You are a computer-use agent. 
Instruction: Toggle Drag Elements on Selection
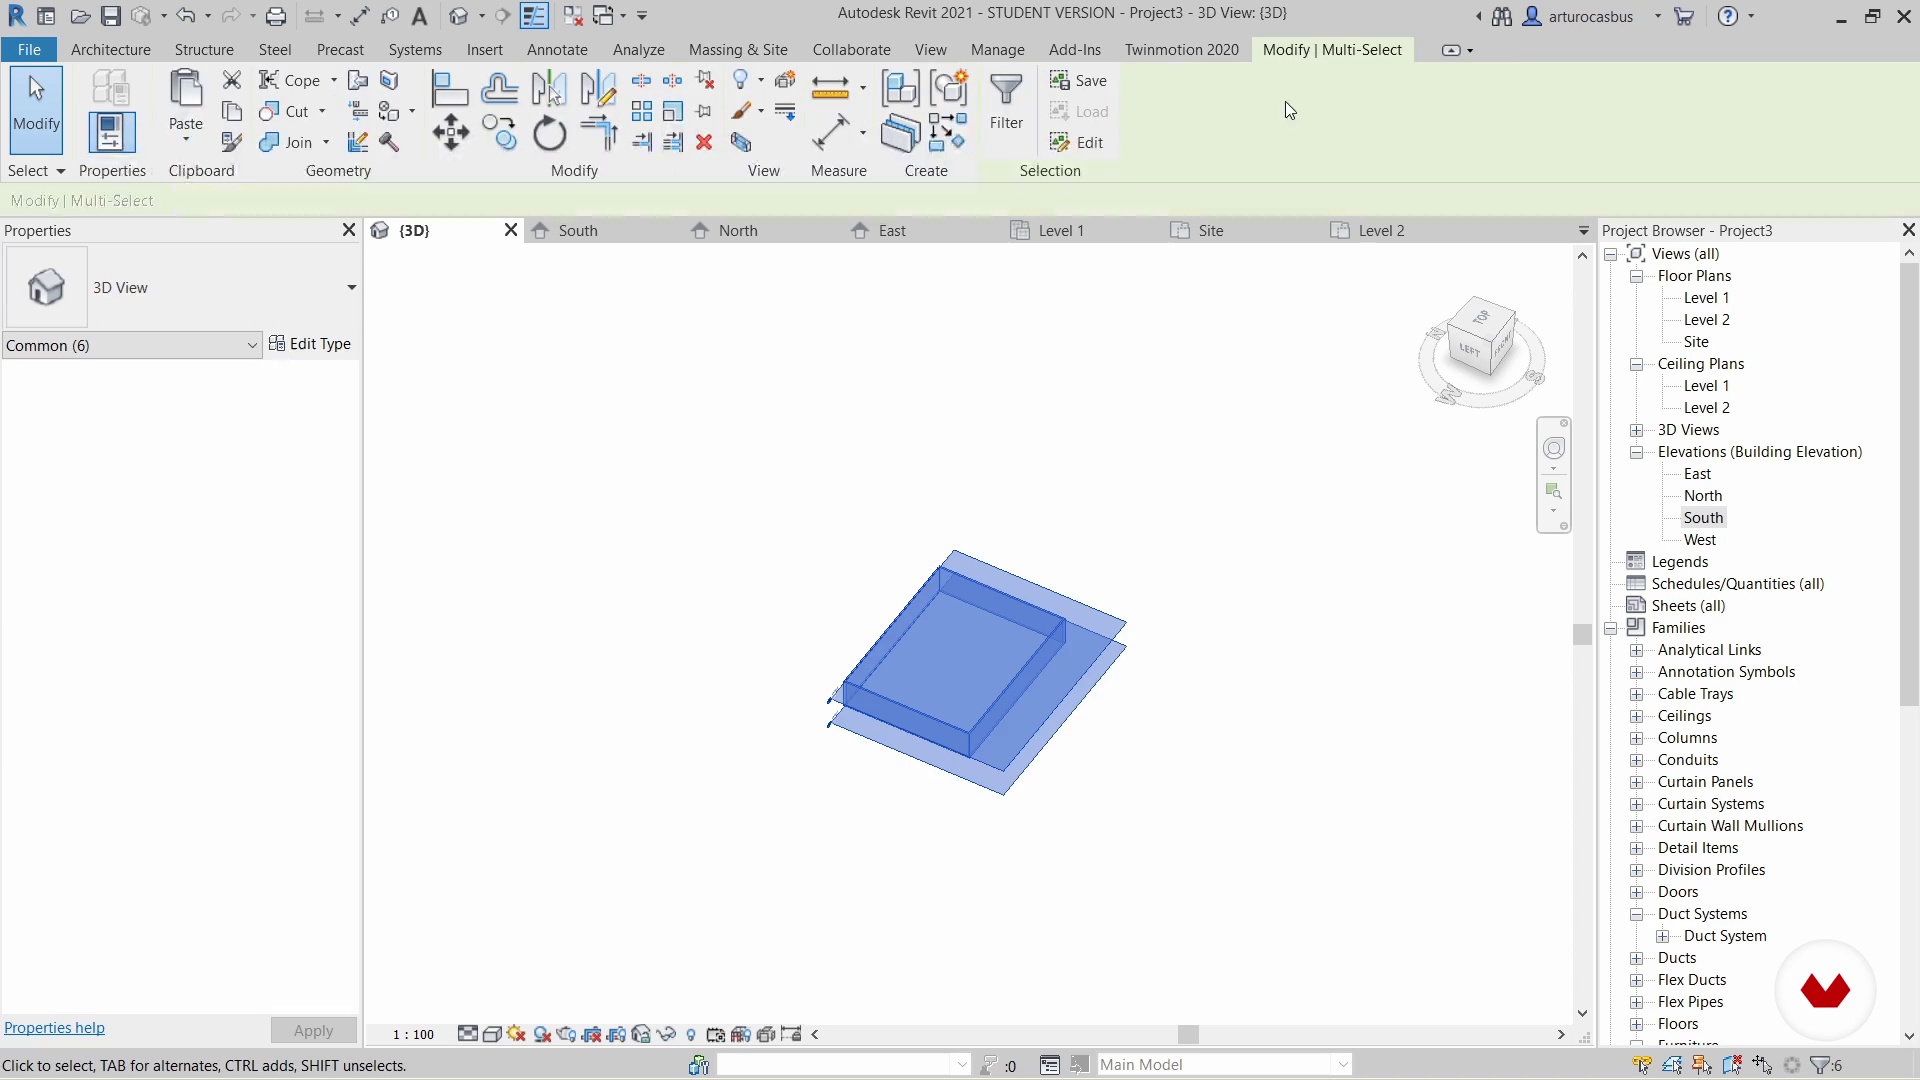tap(1762, 1065)
